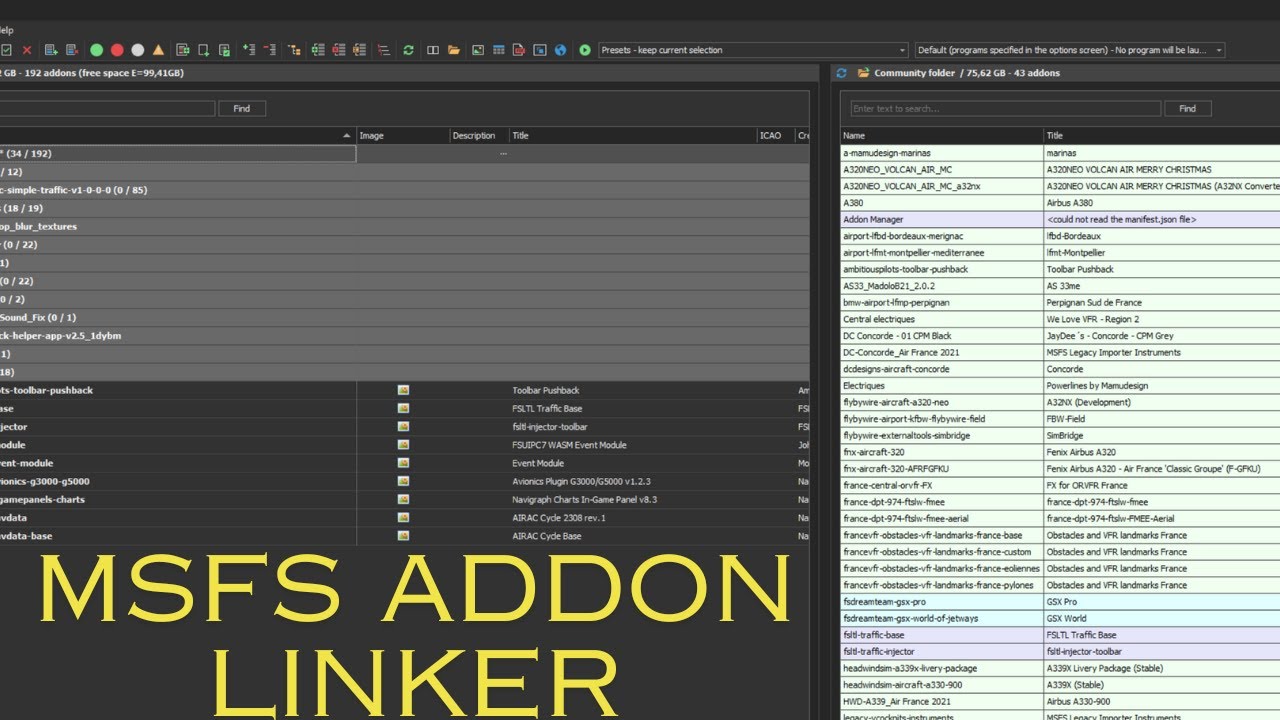Click the red circle status filter
The image size is (1280, 720).
[117, 50]
